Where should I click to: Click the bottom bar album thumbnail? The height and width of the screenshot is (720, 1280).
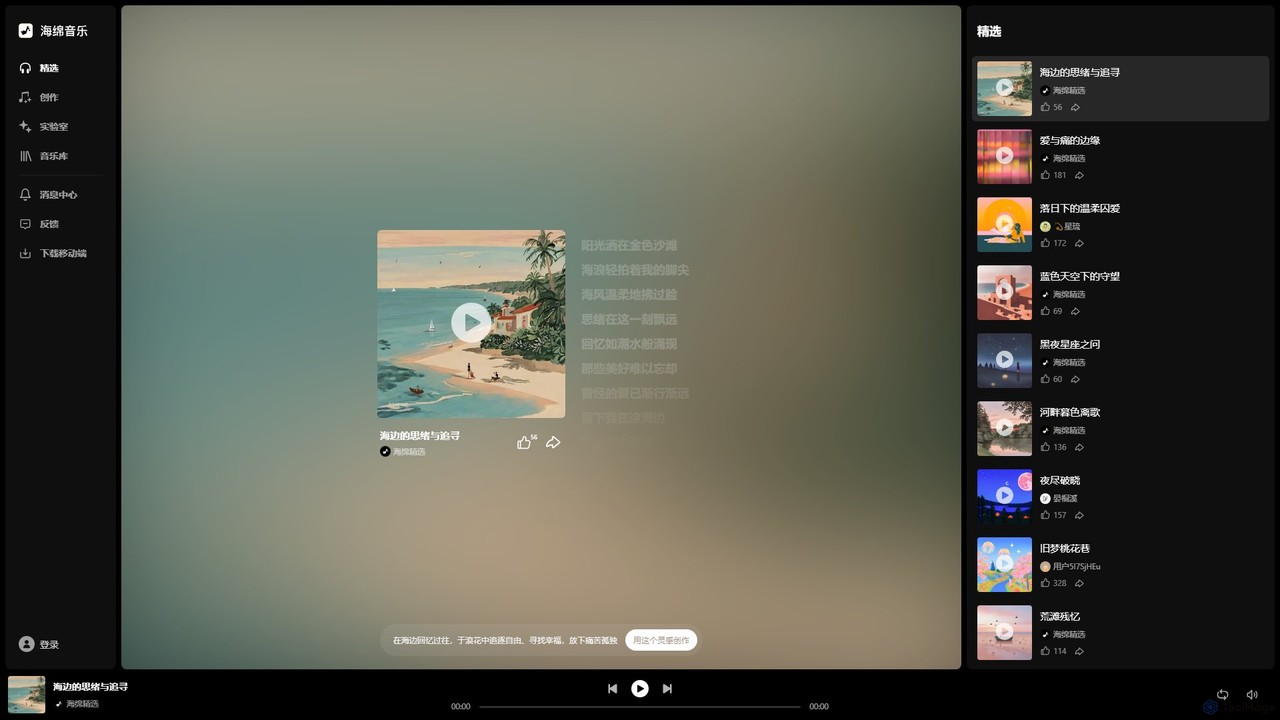pos(27,694)
